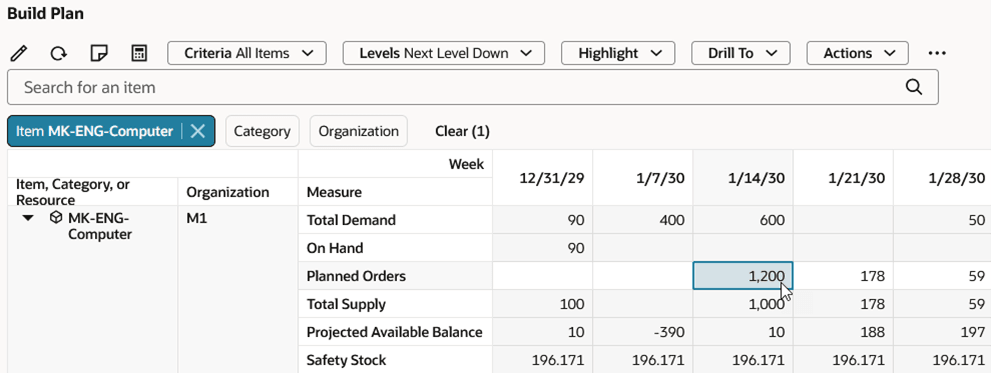The height and width of the screenshot is (373, 991).
Task: Click the pencil edit icon
Action: coord(20,53)
